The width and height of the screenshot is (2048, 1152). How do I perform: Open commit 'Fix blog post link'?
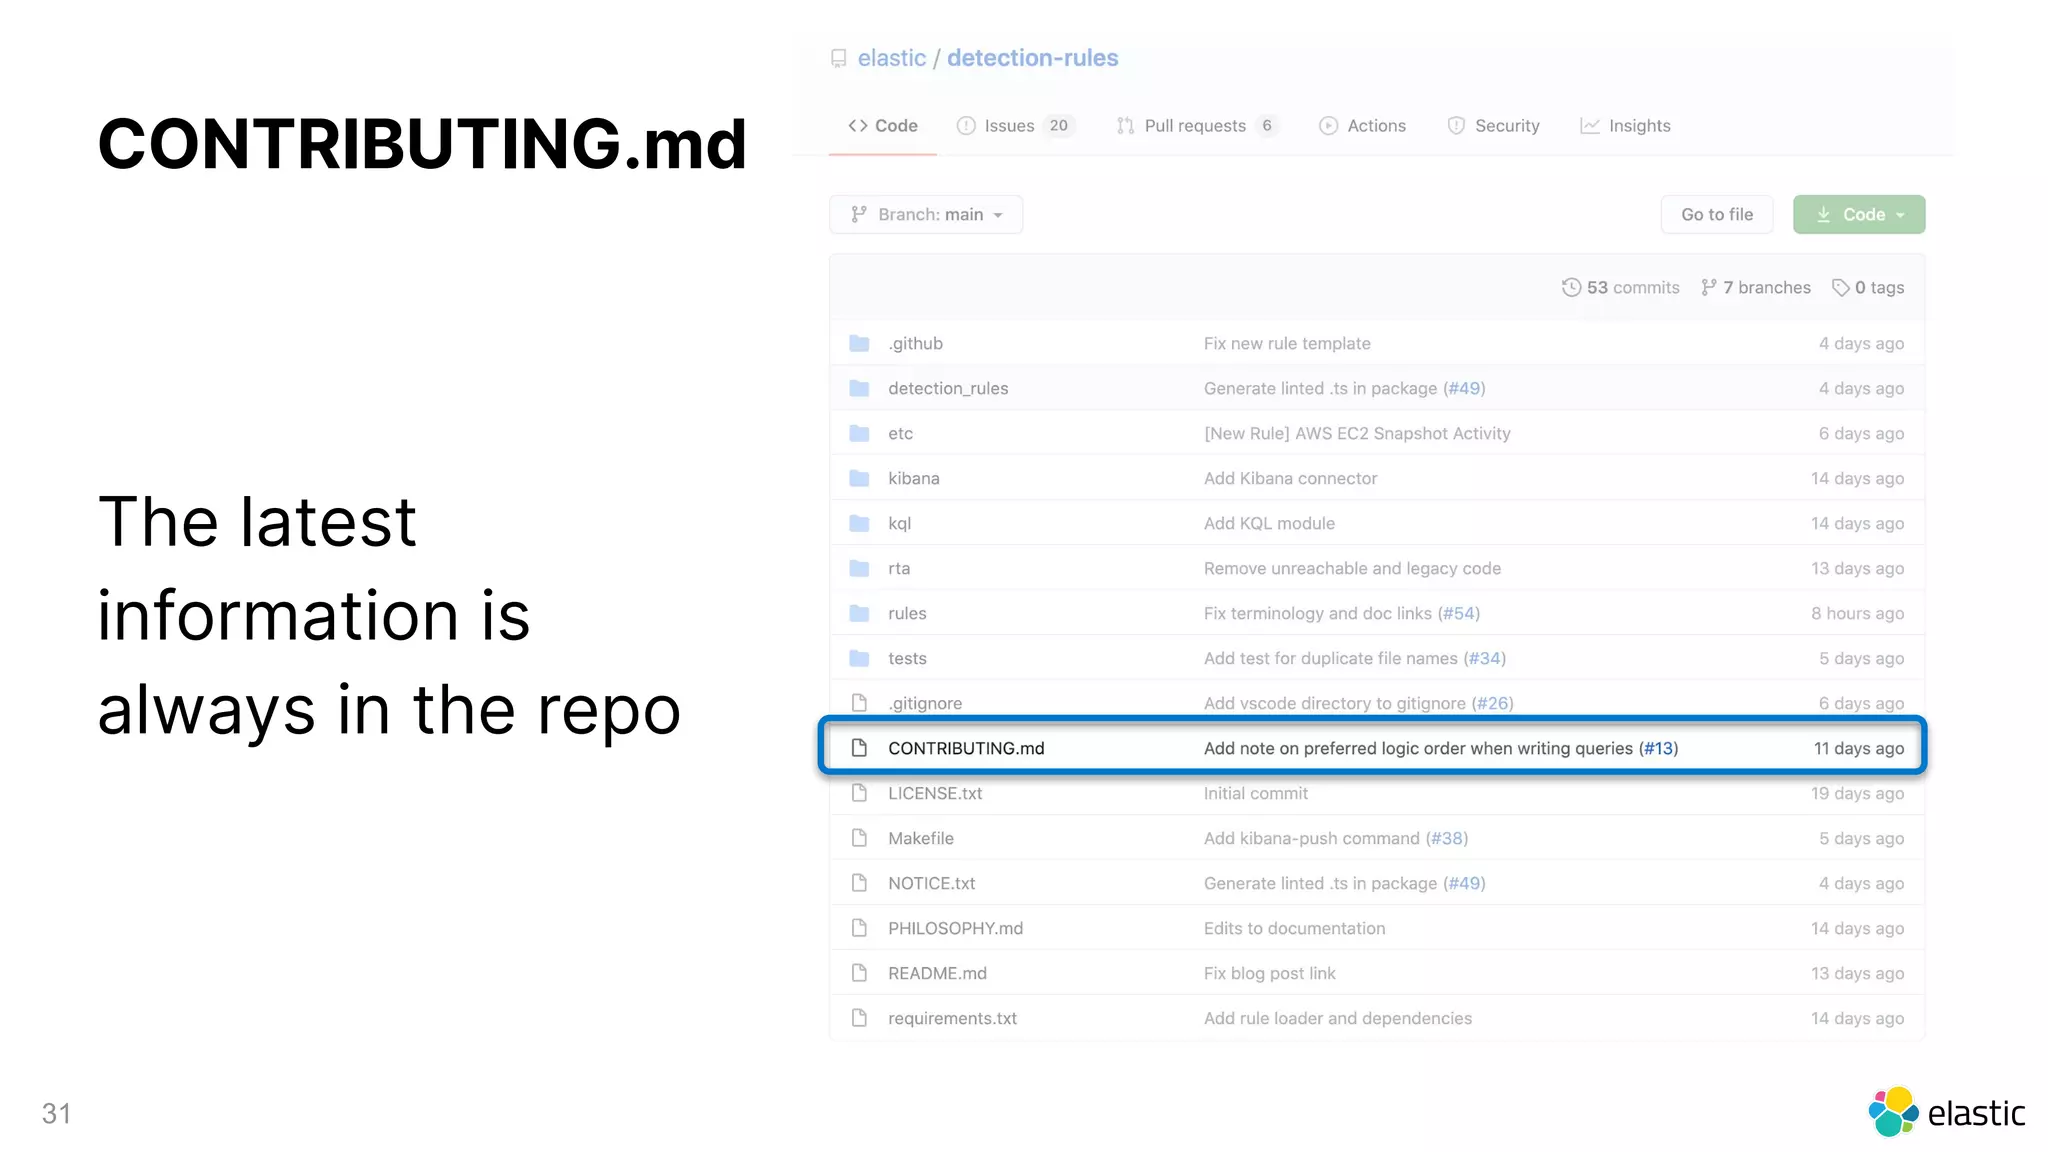pos(1269,973)
